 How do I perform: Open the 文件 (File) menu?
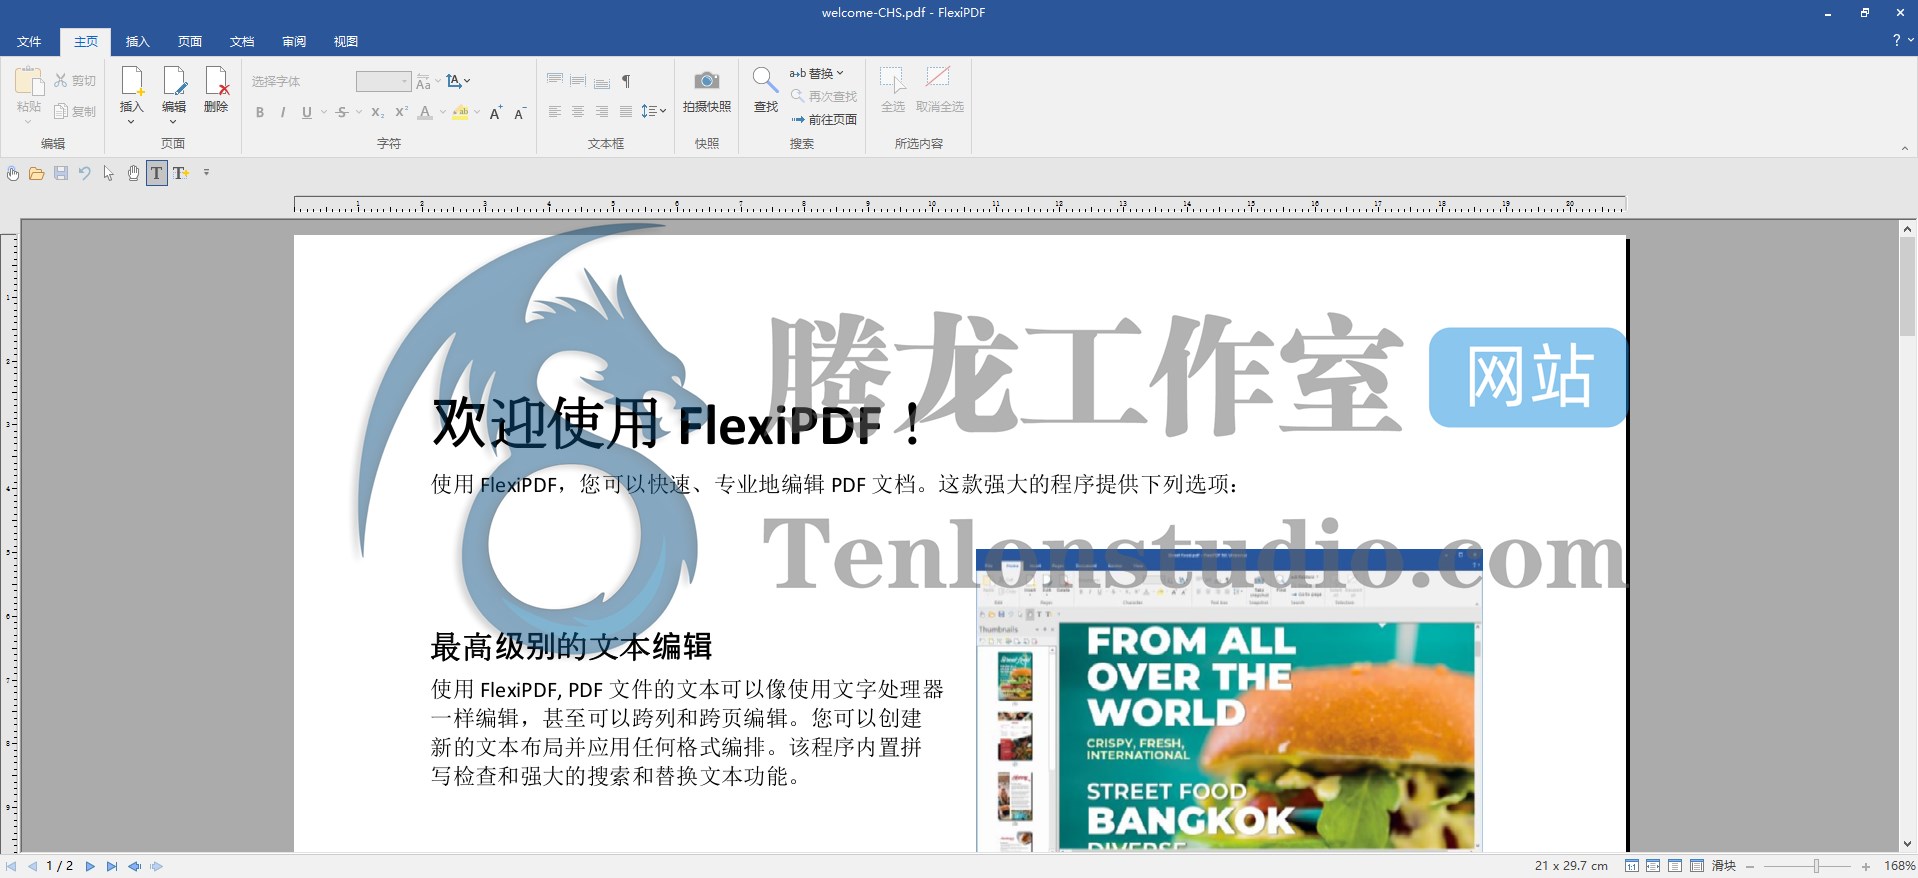coord(29,41)
